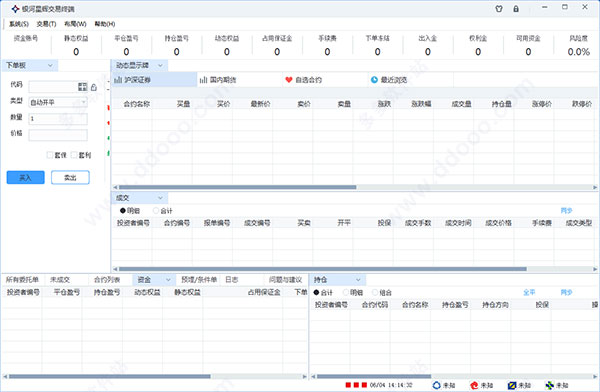600x392 pixels.
Task: Click the 风险度 0.0% value
Action: point(579,52)
